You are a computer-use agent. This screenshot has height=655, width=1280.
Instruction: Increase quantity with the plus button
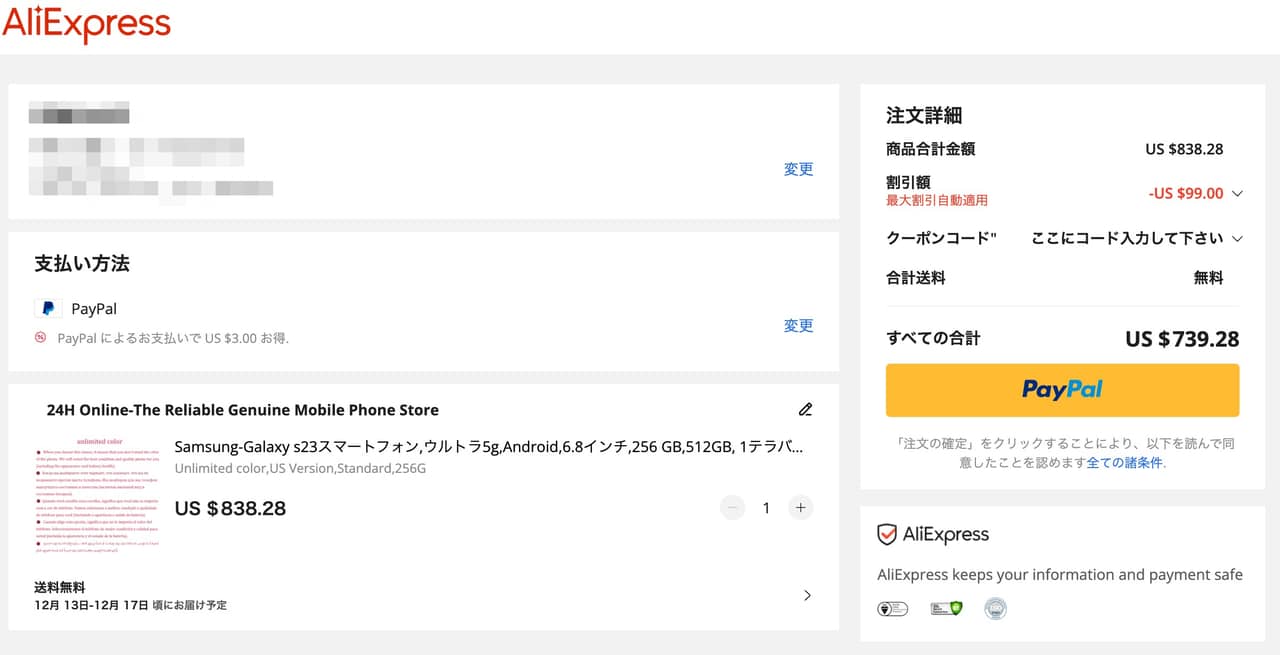pos(800,508)
